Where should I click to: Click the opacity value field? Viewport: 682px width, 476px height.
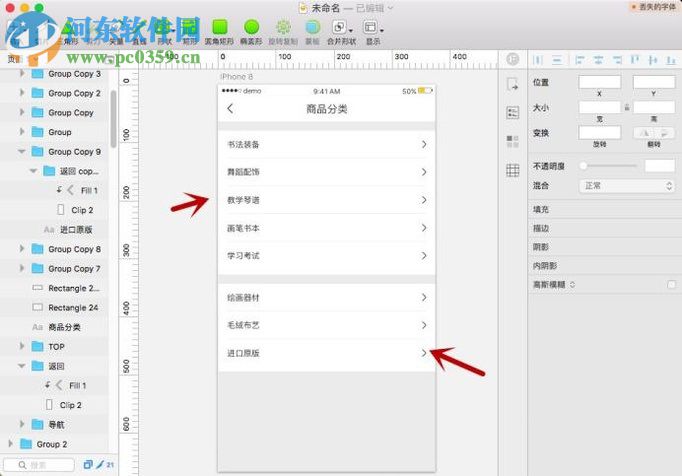(659, 165)
